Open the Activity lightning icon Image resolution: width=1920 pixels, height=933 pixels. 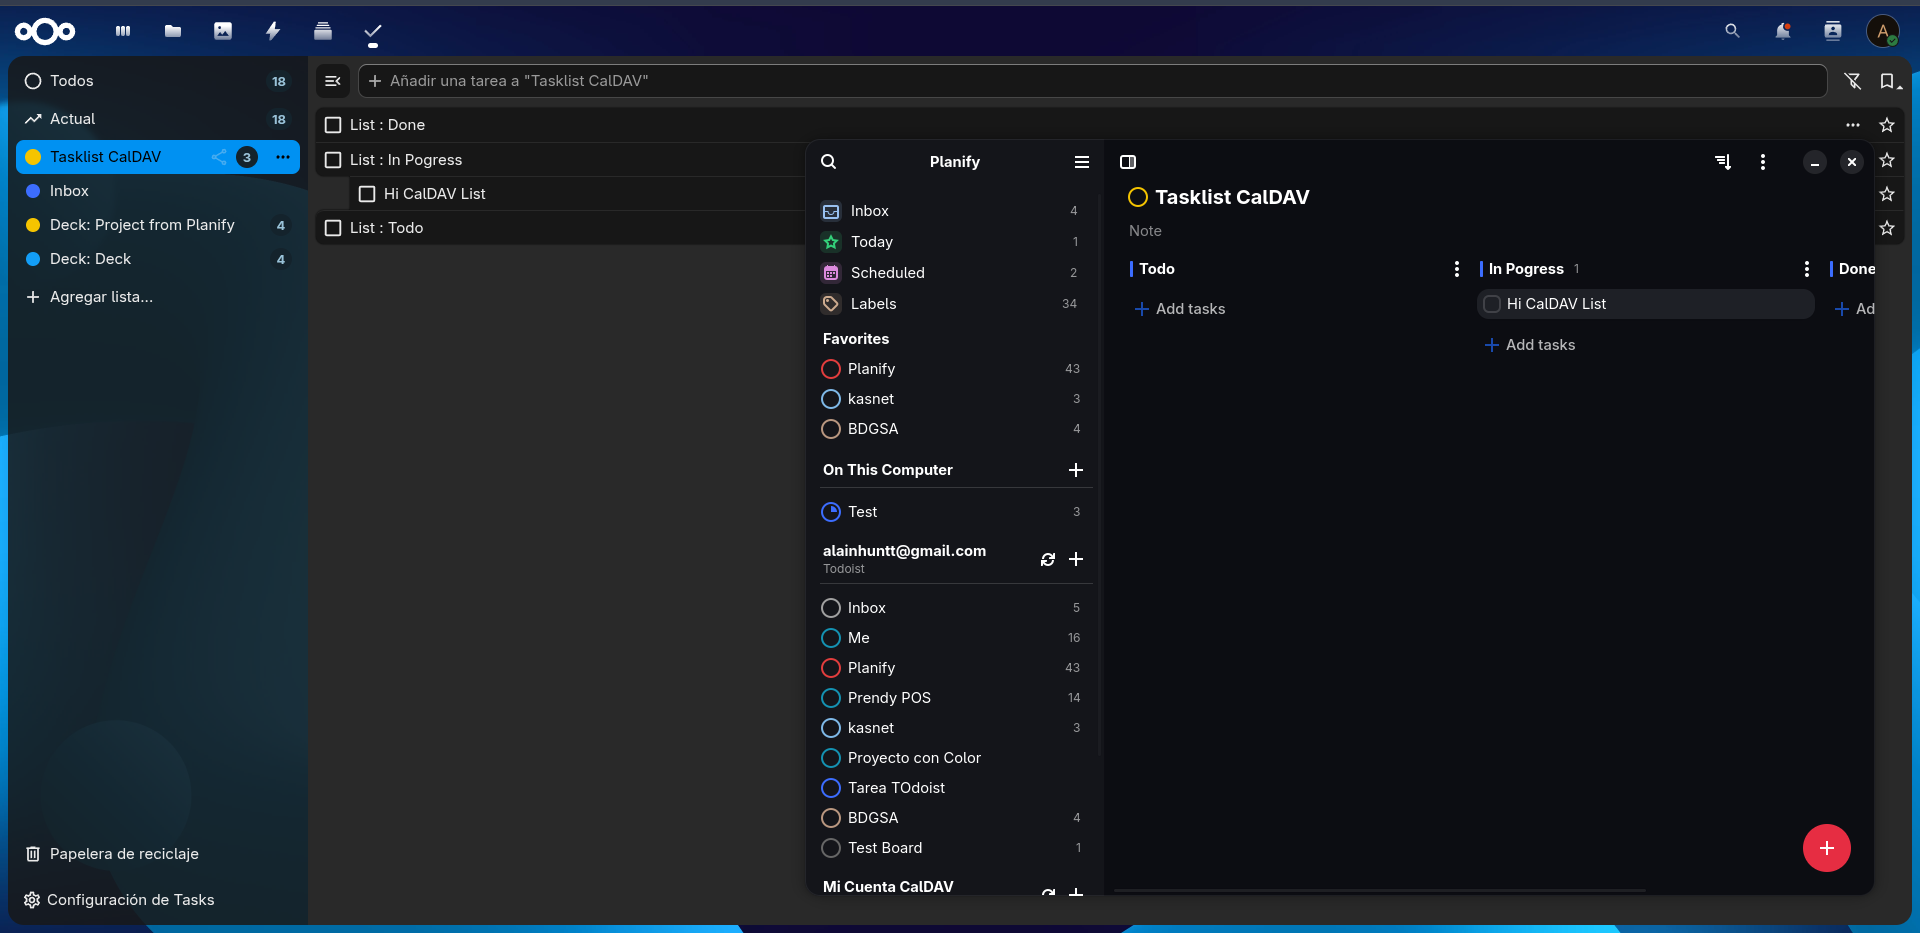tap(273, 31)
